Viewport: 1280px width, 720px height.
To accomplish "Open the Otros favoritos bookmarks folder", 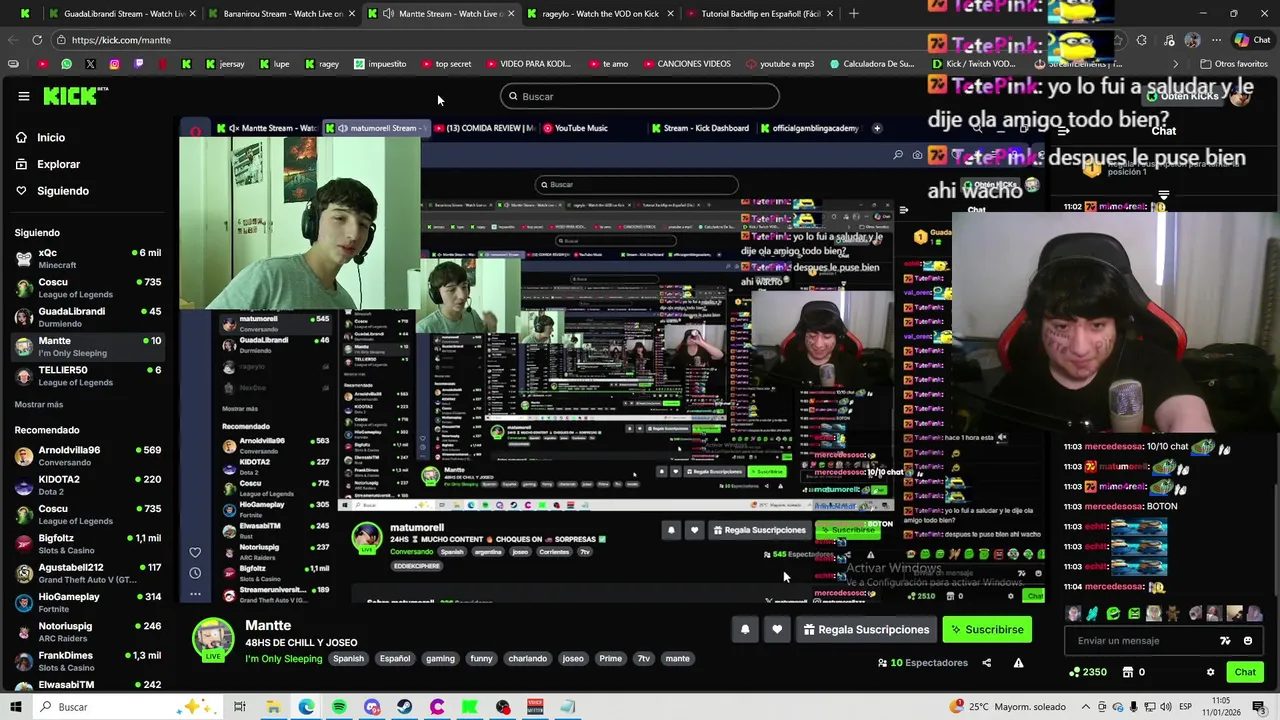I will coord(1233,64).
